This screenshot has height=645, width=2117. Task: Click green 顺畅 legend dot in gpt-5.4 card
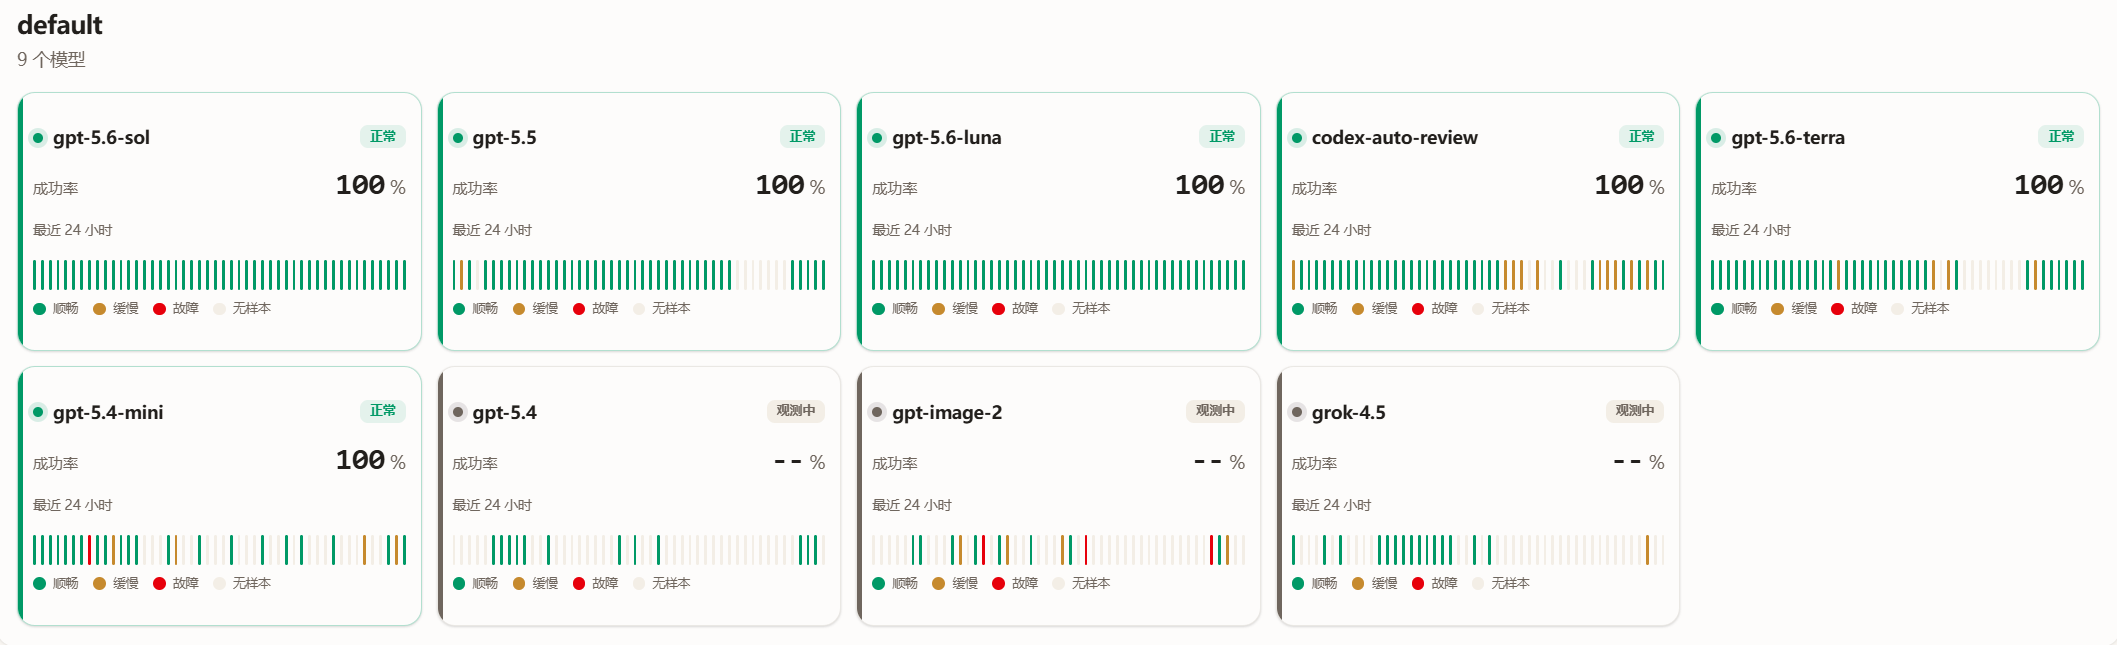click(x=459, y=583)
